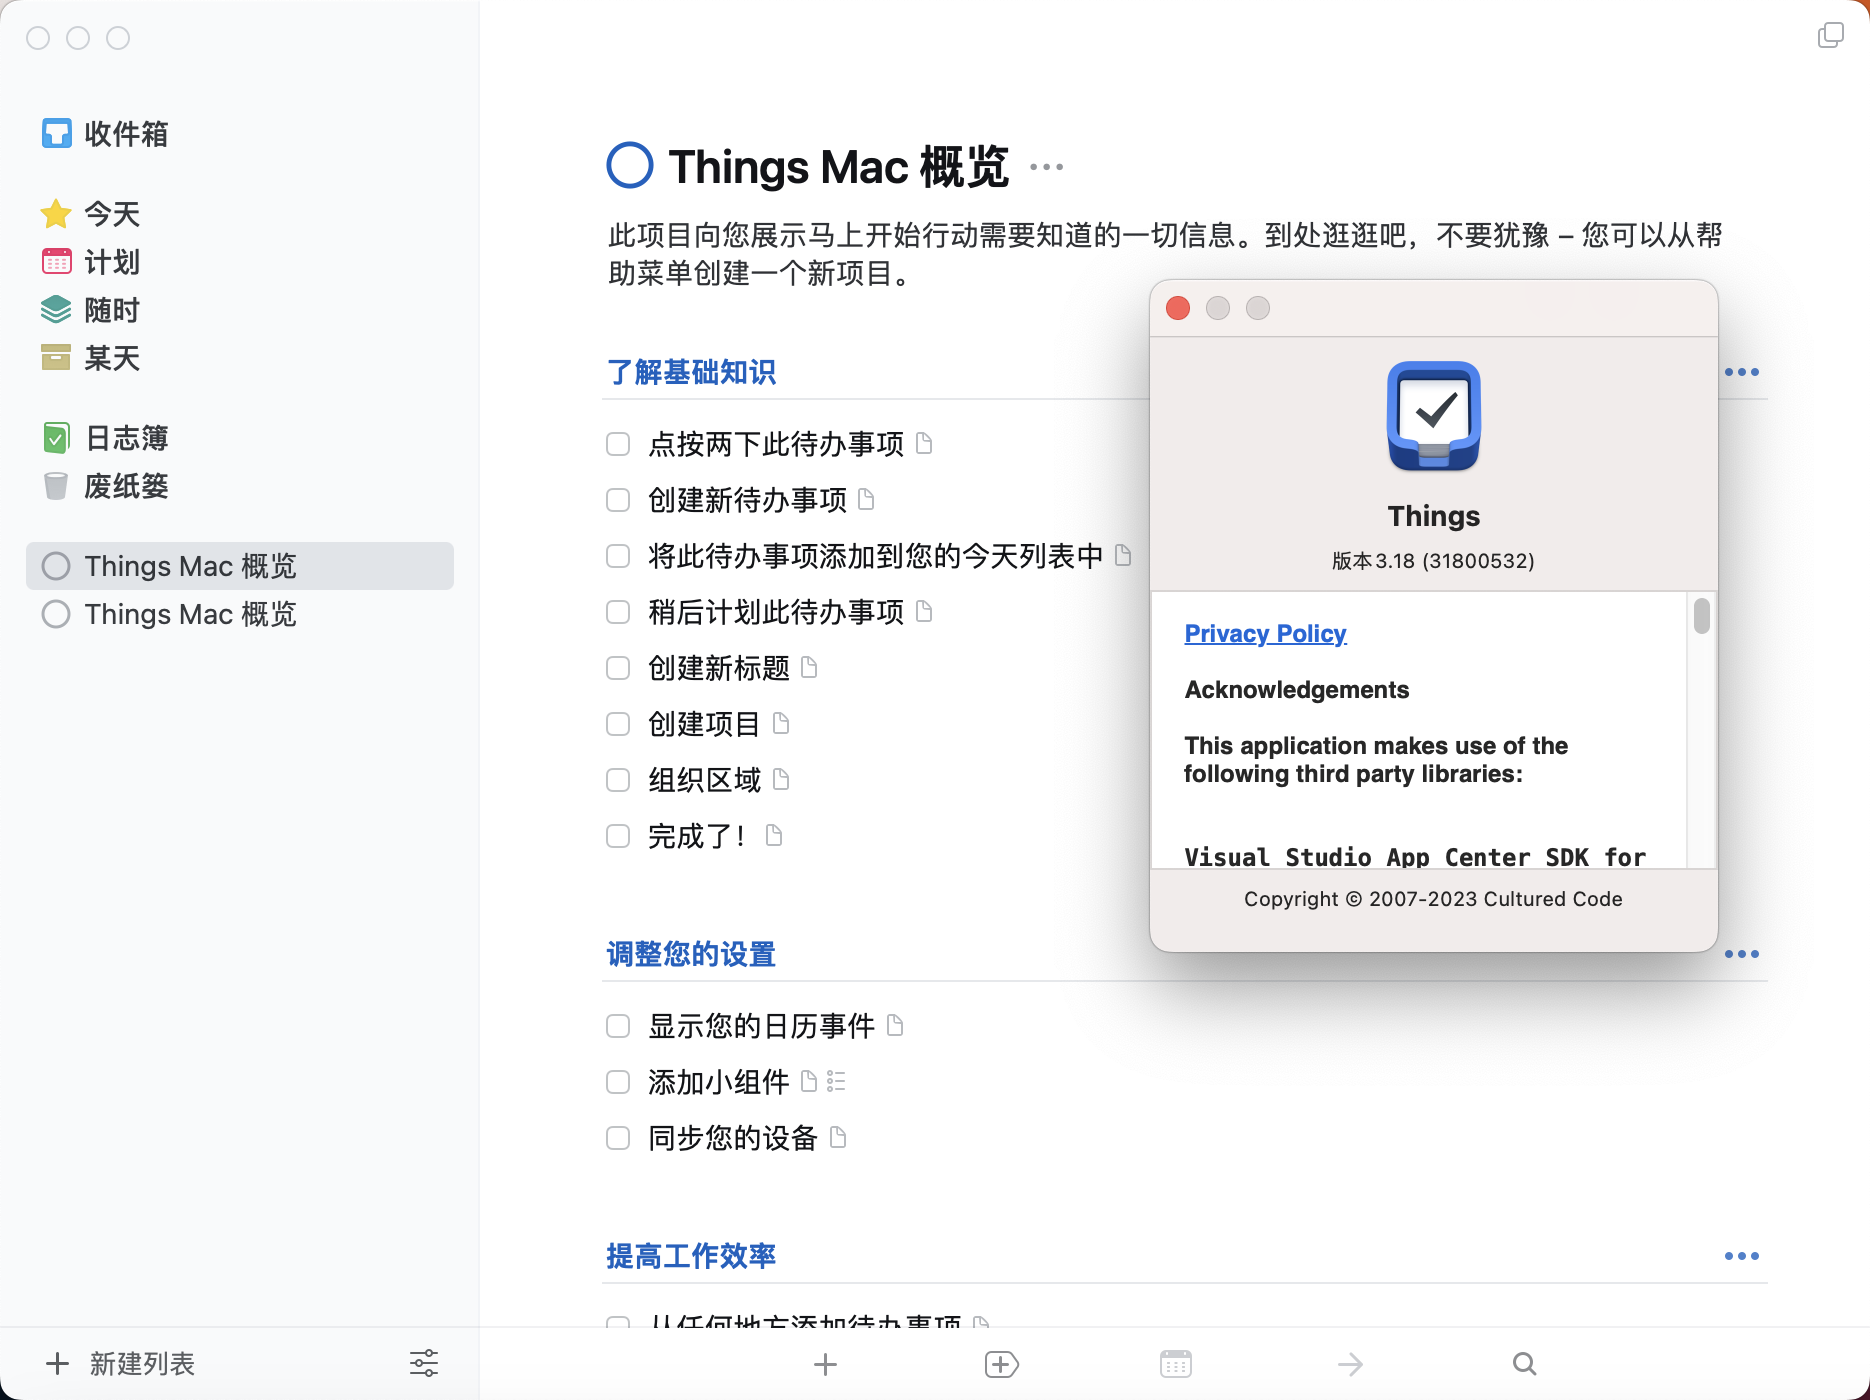Open sidebar filter settings sliders icon
Screen dimensions: 1870x1400
[x=424, y=1363]
